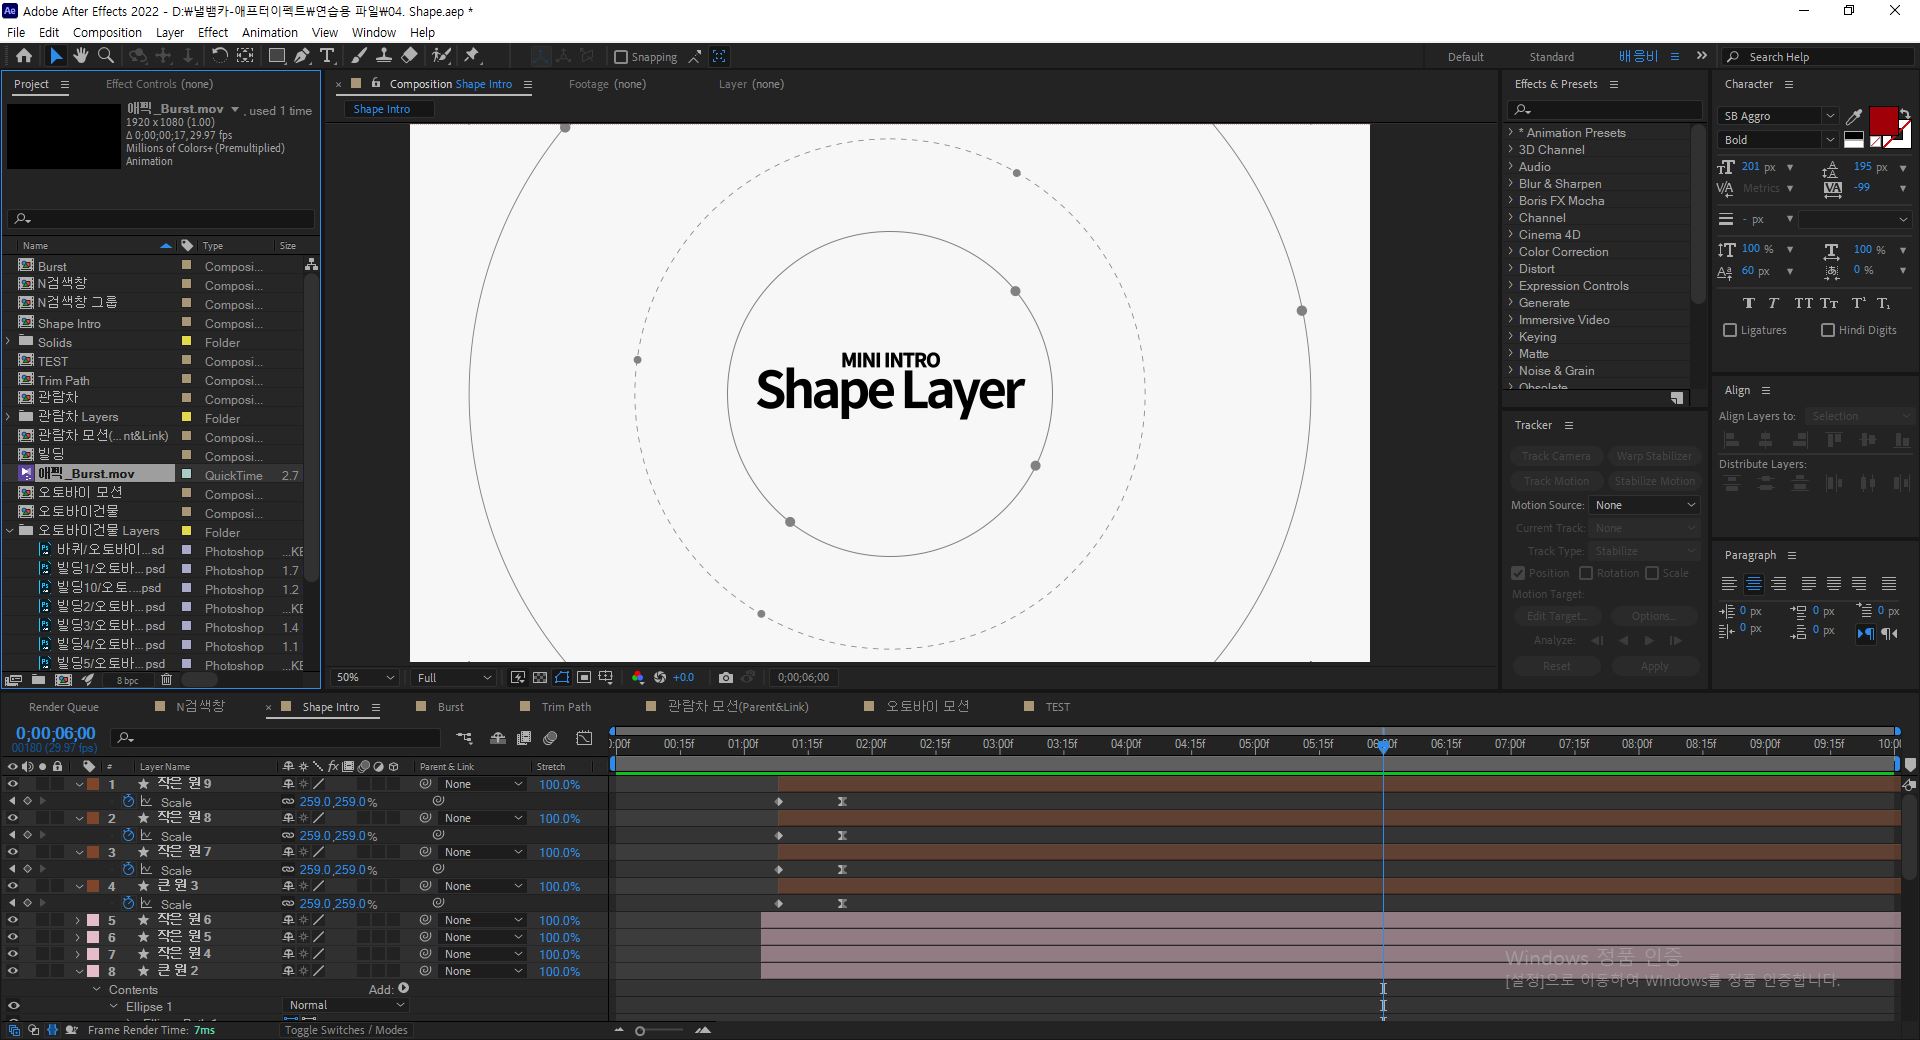Open the Trim Path timeline tab
The height and width of the screenshot is (1040, 1920).
(x=566, y=706)
